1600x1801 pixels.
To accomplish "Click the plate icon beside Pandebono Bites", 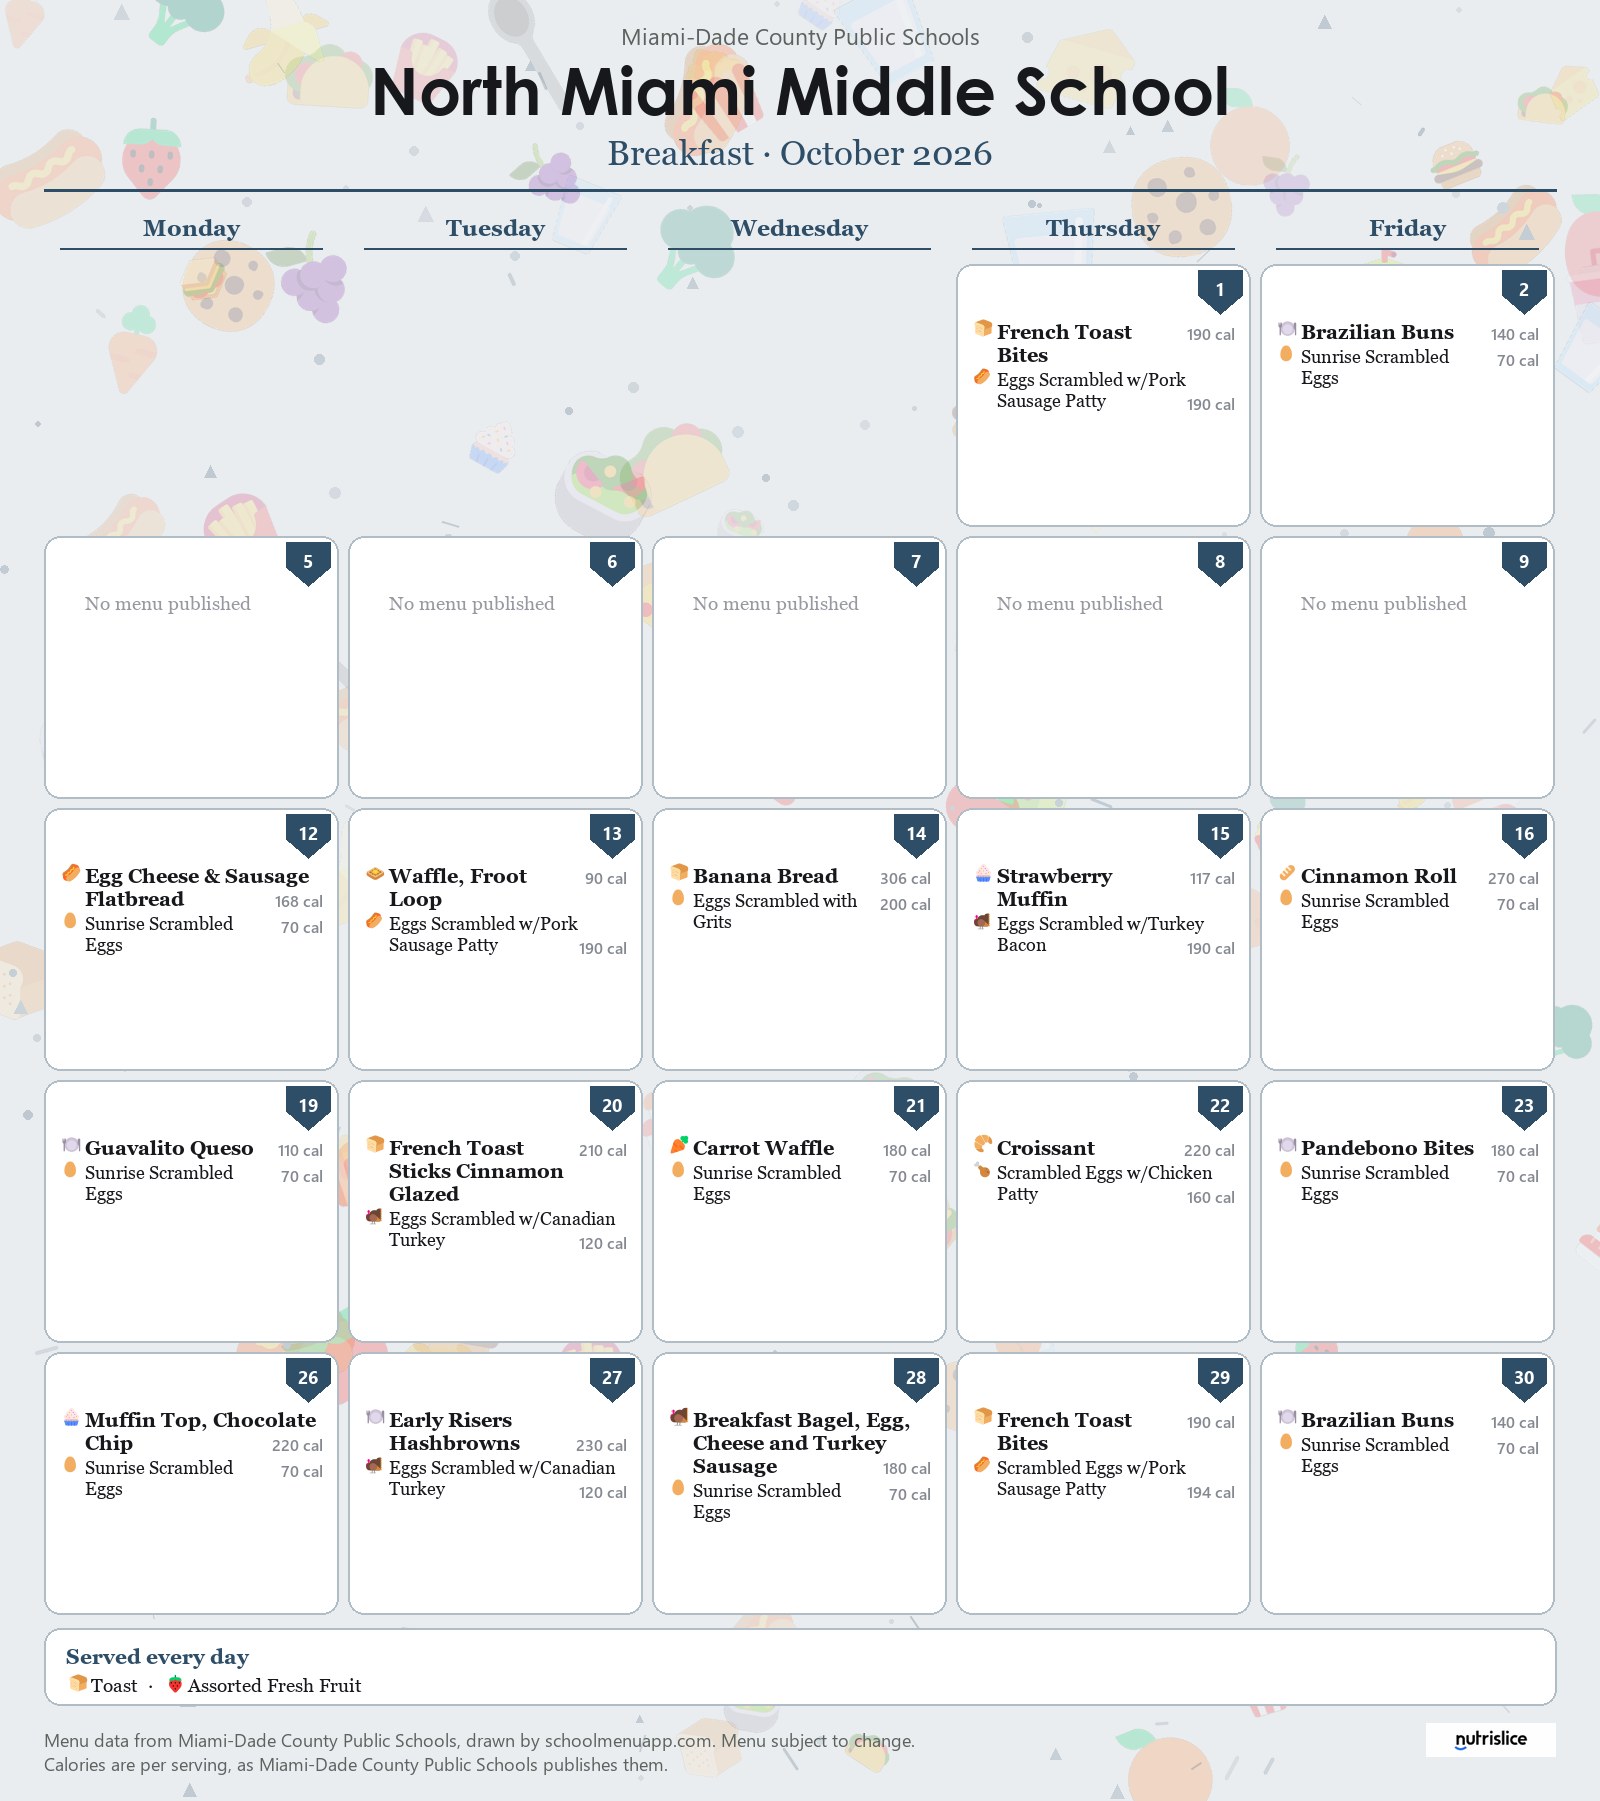I will (x=1287, y=1144).
